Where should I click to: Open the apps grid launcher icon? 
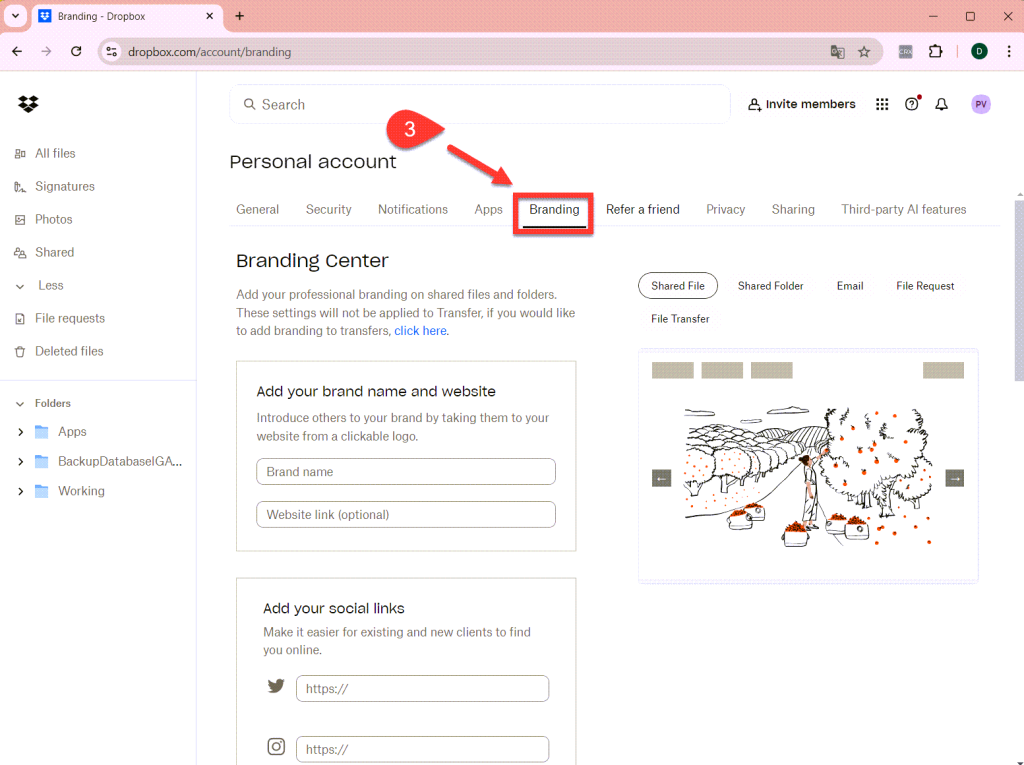[882, 105]
